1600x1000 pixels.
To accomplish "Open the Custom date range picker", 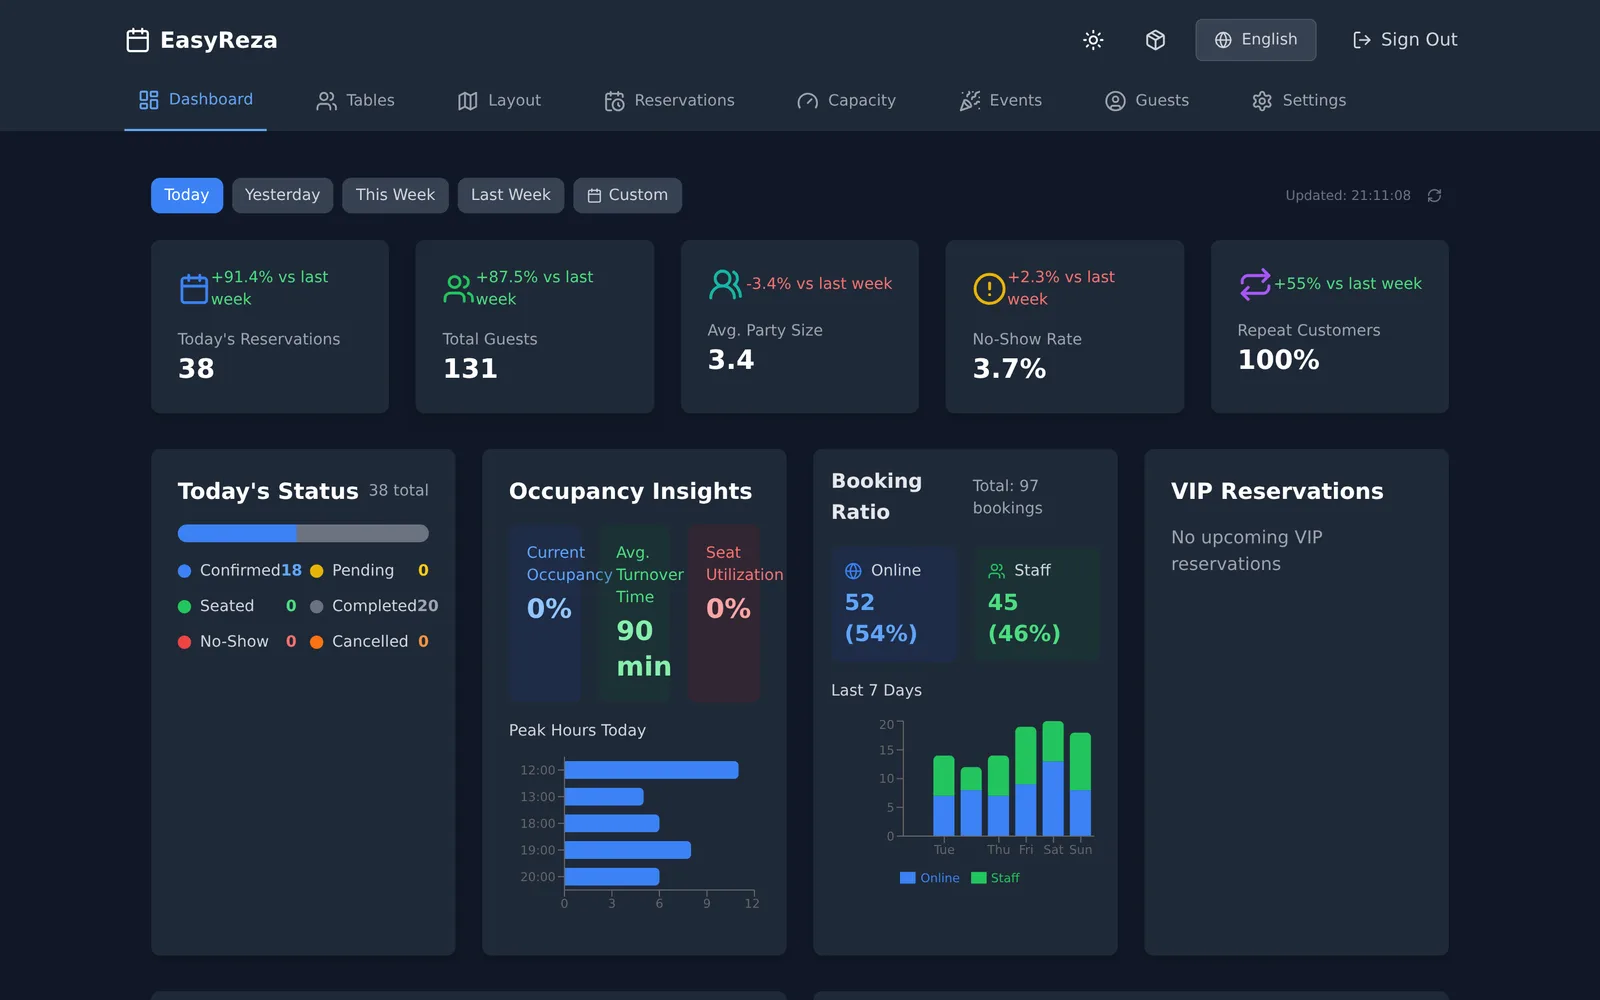I will 627,195.
